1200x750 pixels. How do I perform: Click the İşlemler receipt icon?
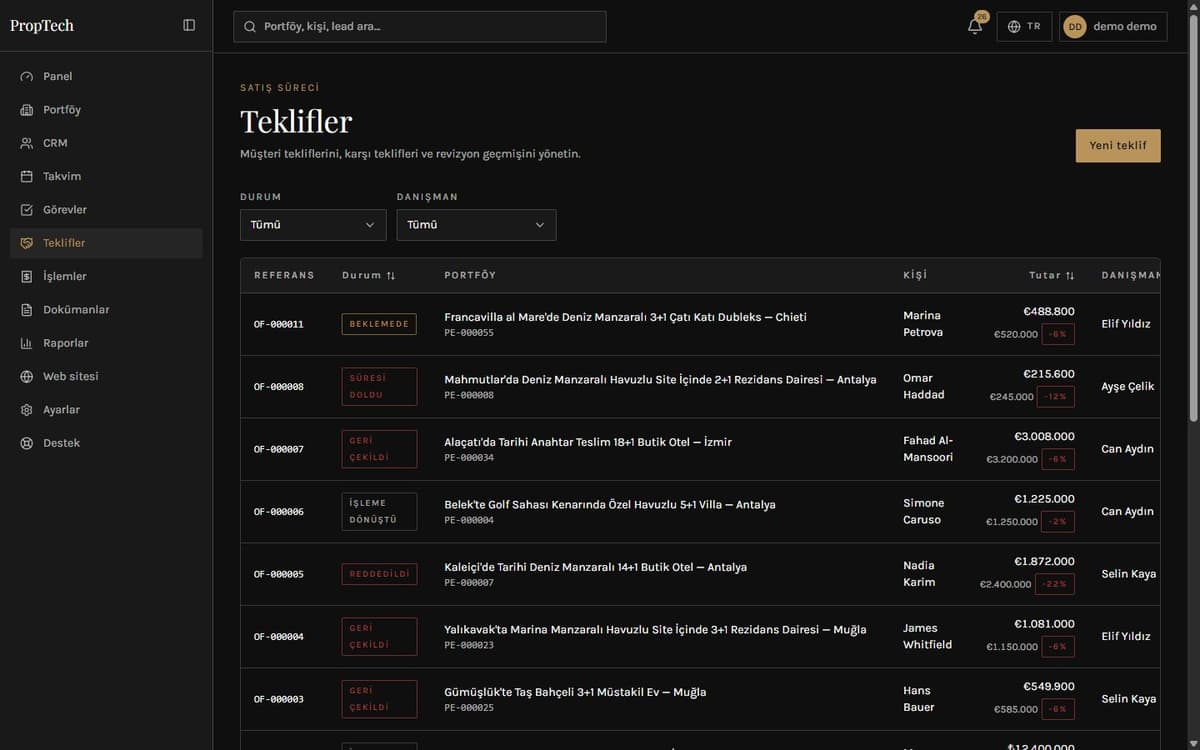pyautogui.click(x=27, y=277)
